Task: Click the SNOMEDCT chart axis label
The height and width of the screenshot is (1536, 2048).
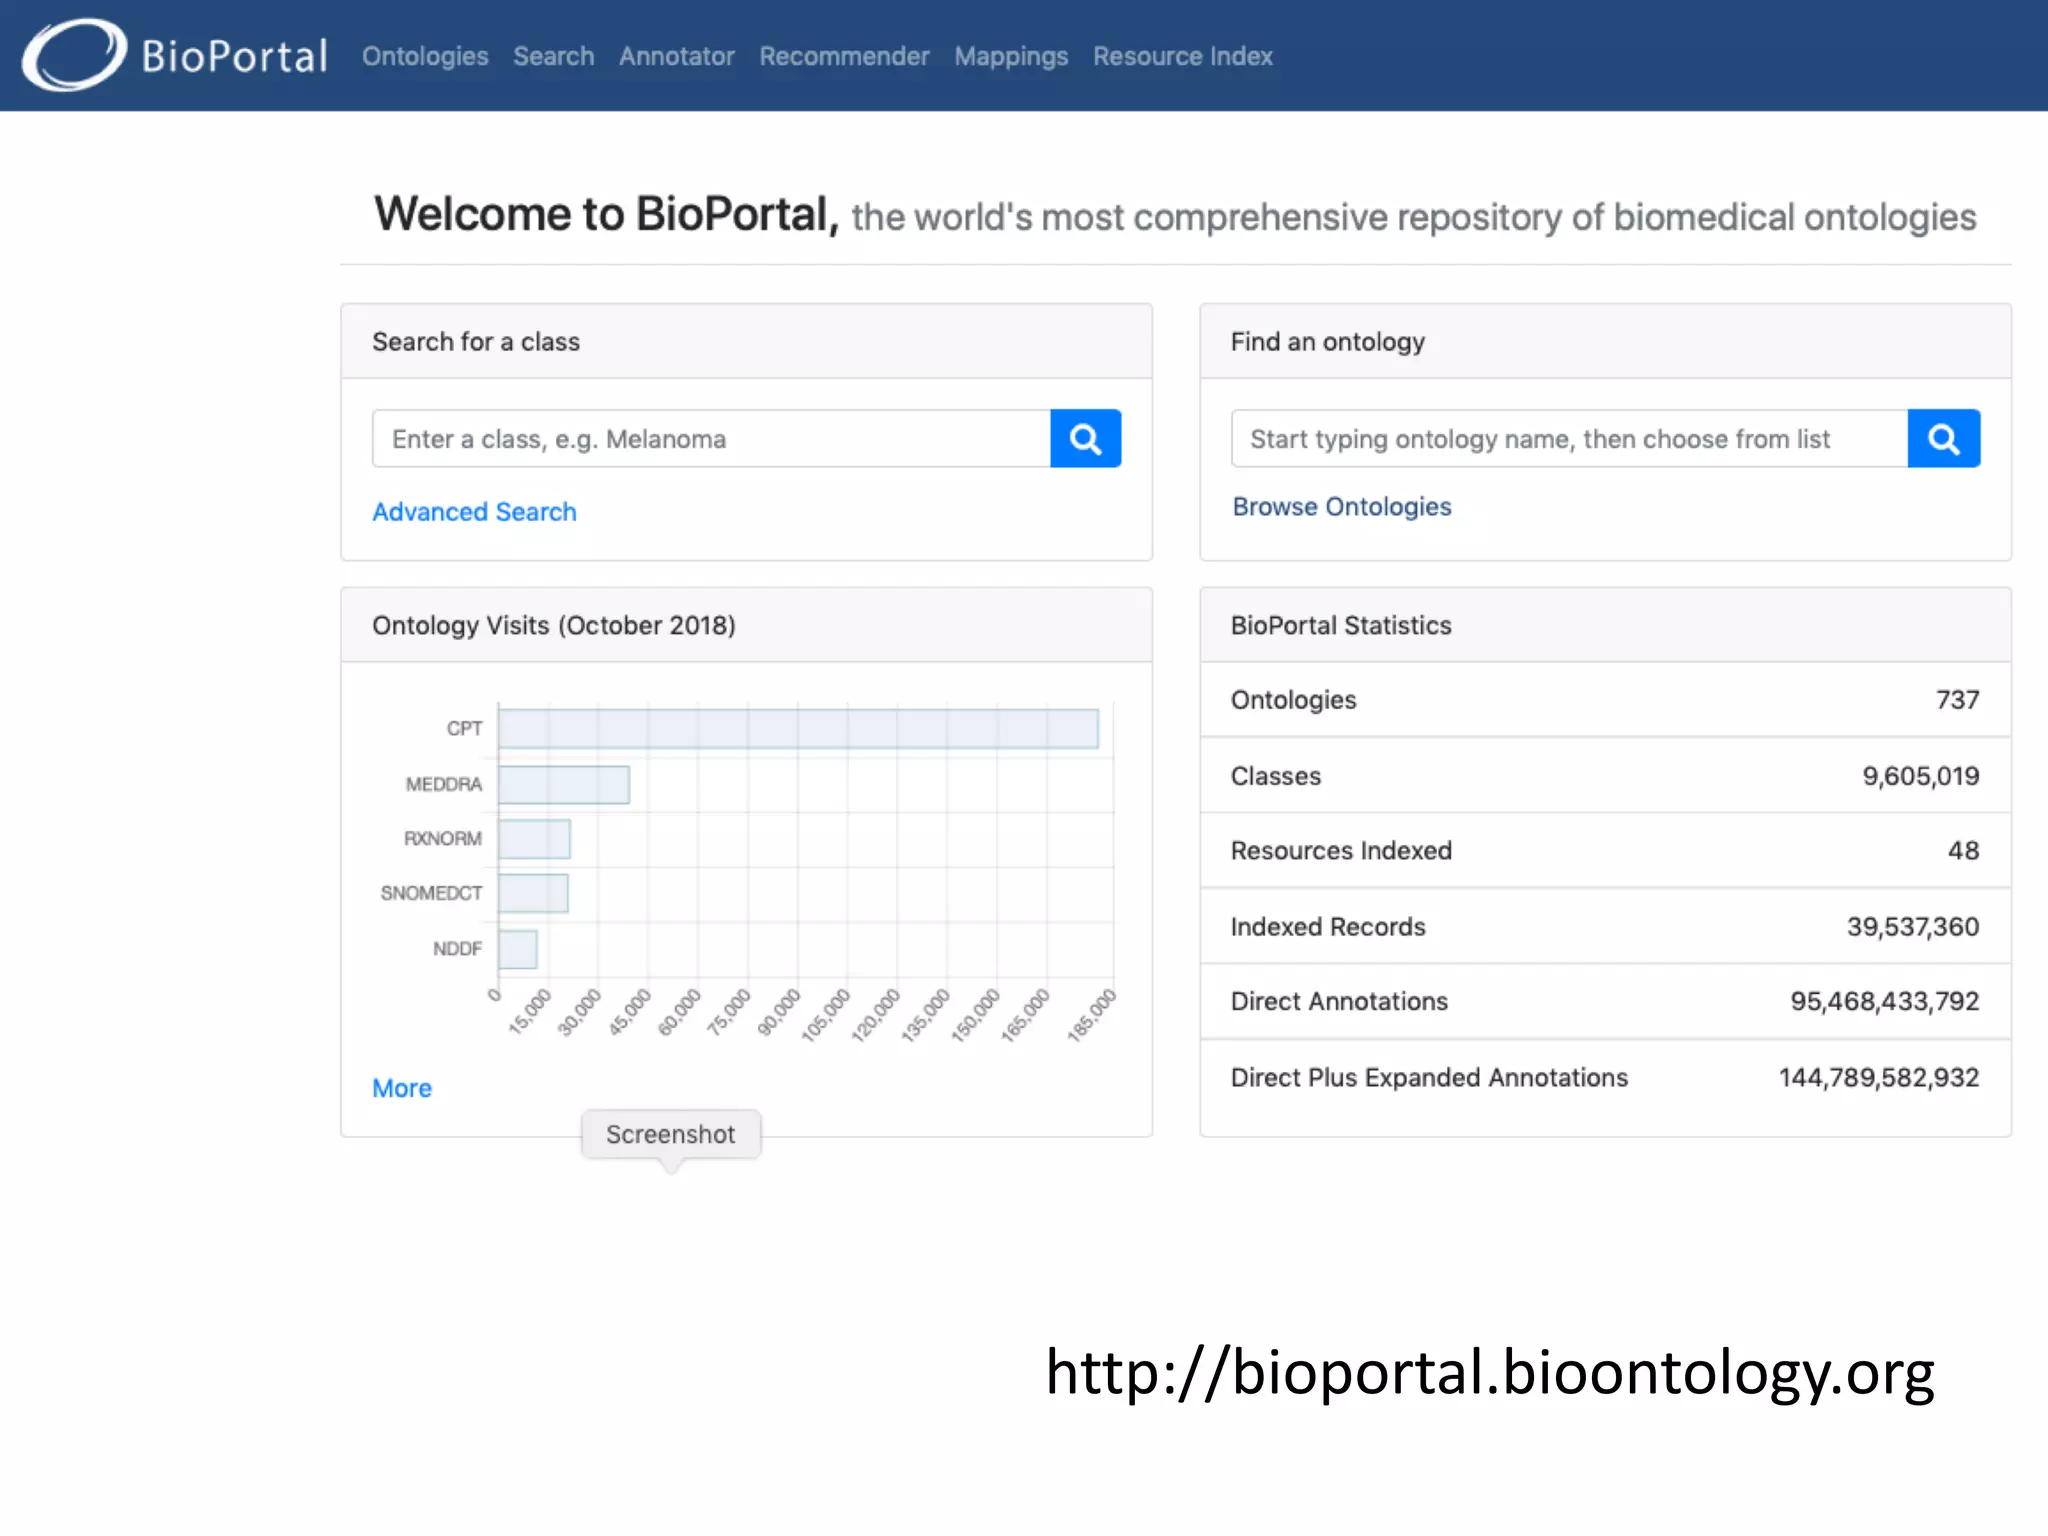Action: click(x=431, y=893)
